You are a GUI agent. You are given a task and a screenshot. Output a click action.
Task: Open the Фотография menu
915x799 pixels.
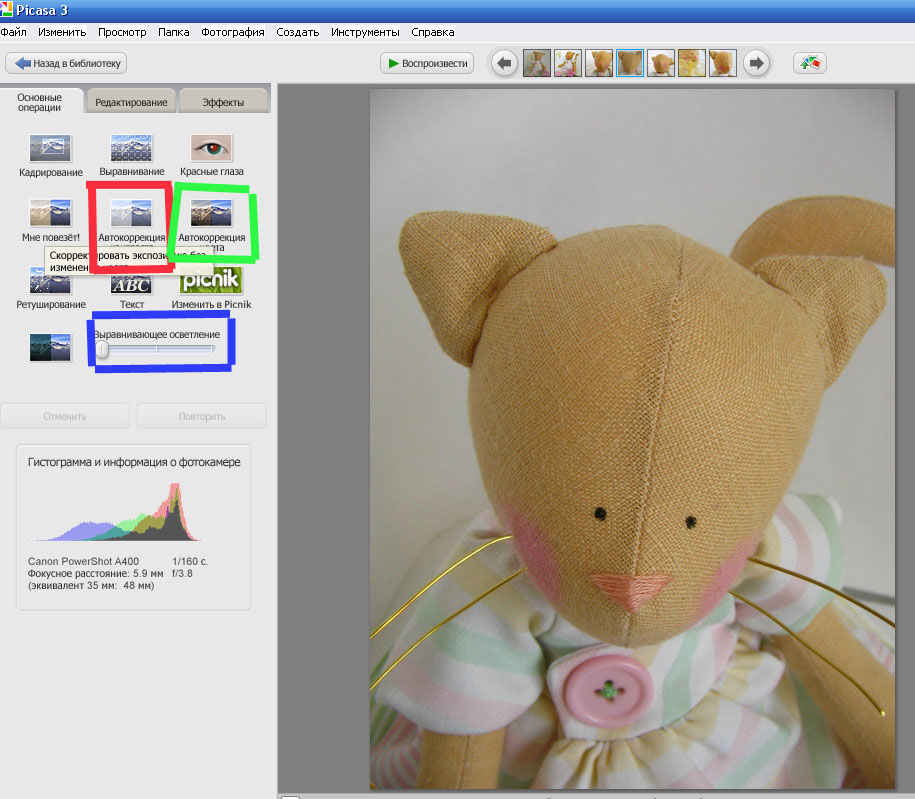click(x=232, y=32)
